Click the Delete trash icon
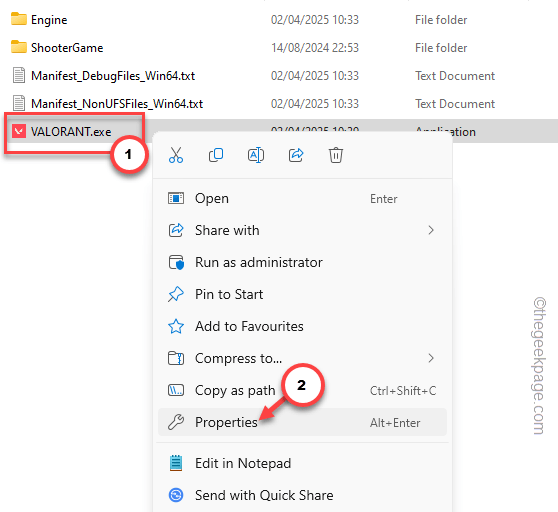The image size is (558, 512). coord(336,155)
